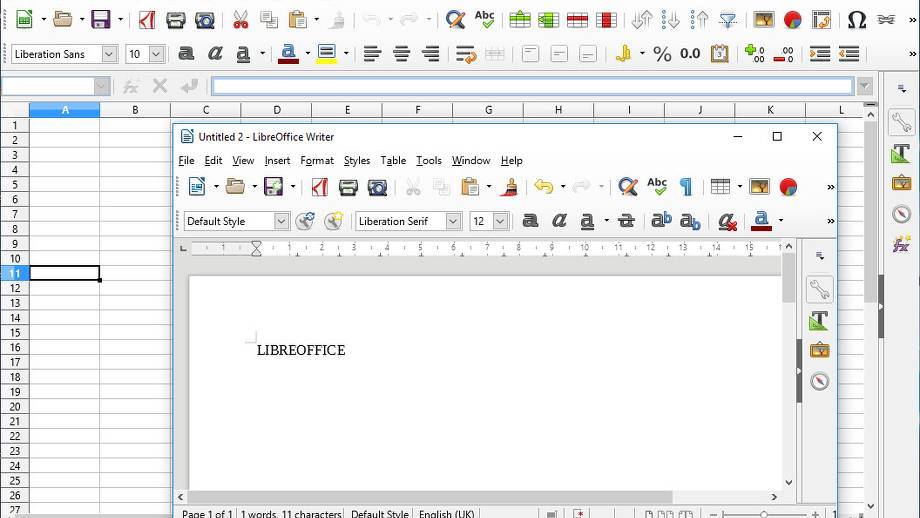
Task: Click English (UK) language in status bar
Action: pyautogui.click(x=446, y=514)
